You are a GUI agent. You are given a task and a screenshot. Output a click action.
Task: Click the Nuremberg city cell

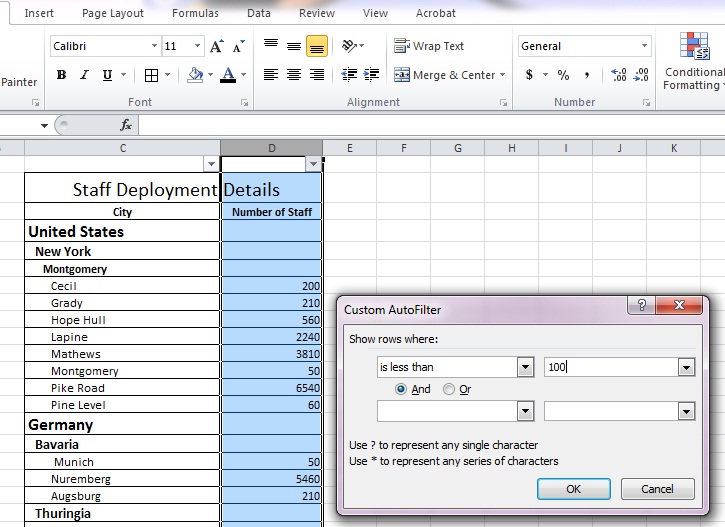pos(122,479)
